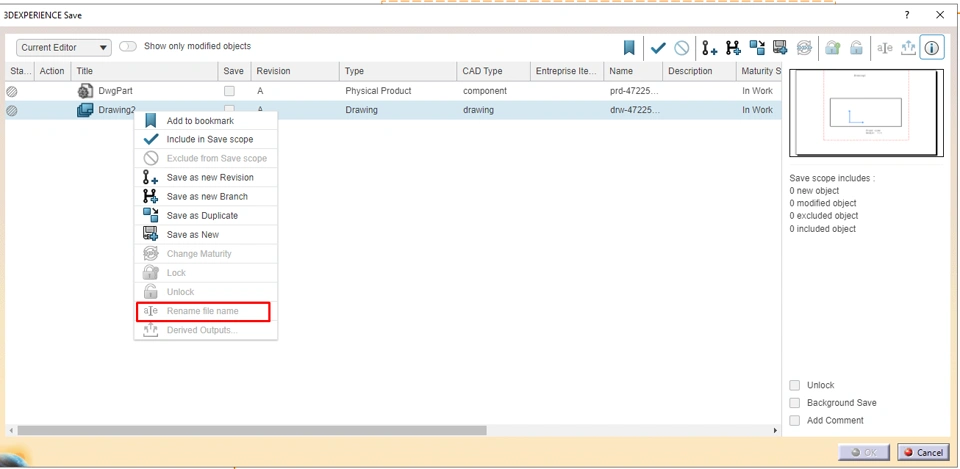Choose Include in Save scope menu entry
Image resolution: width=960 pixels, height=469 pixels.
[x=205, y=140]
